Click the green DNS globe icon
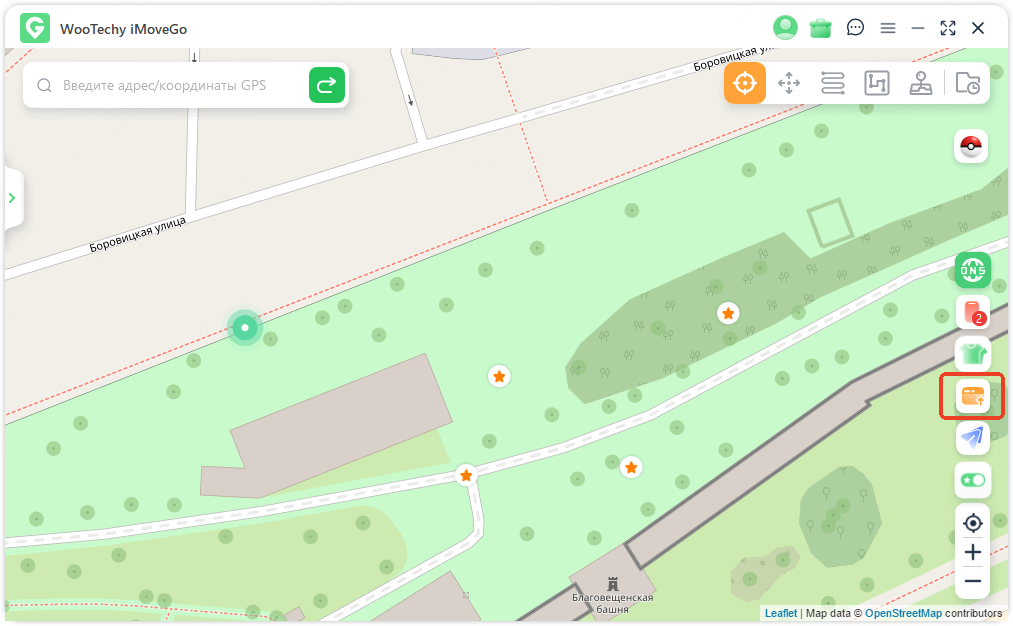Viewport: 1013px width, 626px height. pos(973,270)
